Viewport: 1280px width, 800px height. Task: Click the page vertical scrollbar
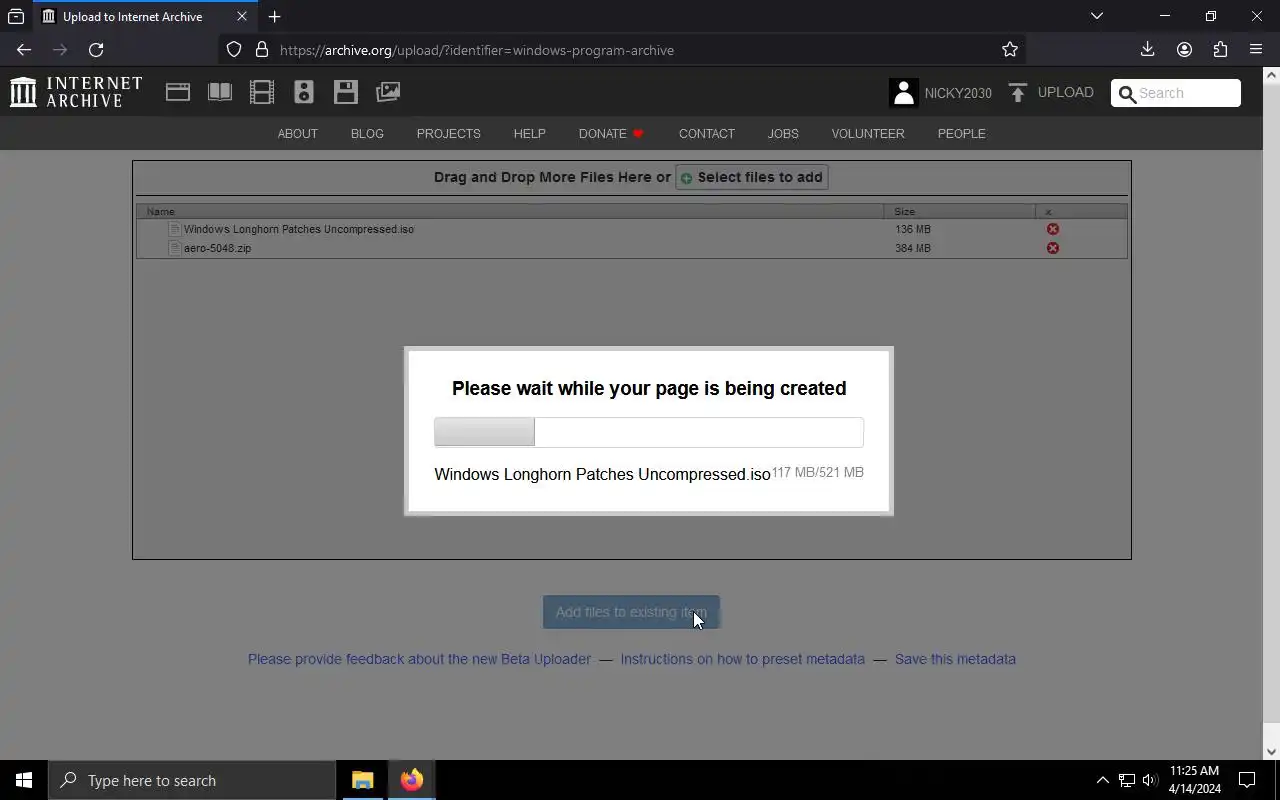click(x=1272, y=413)
